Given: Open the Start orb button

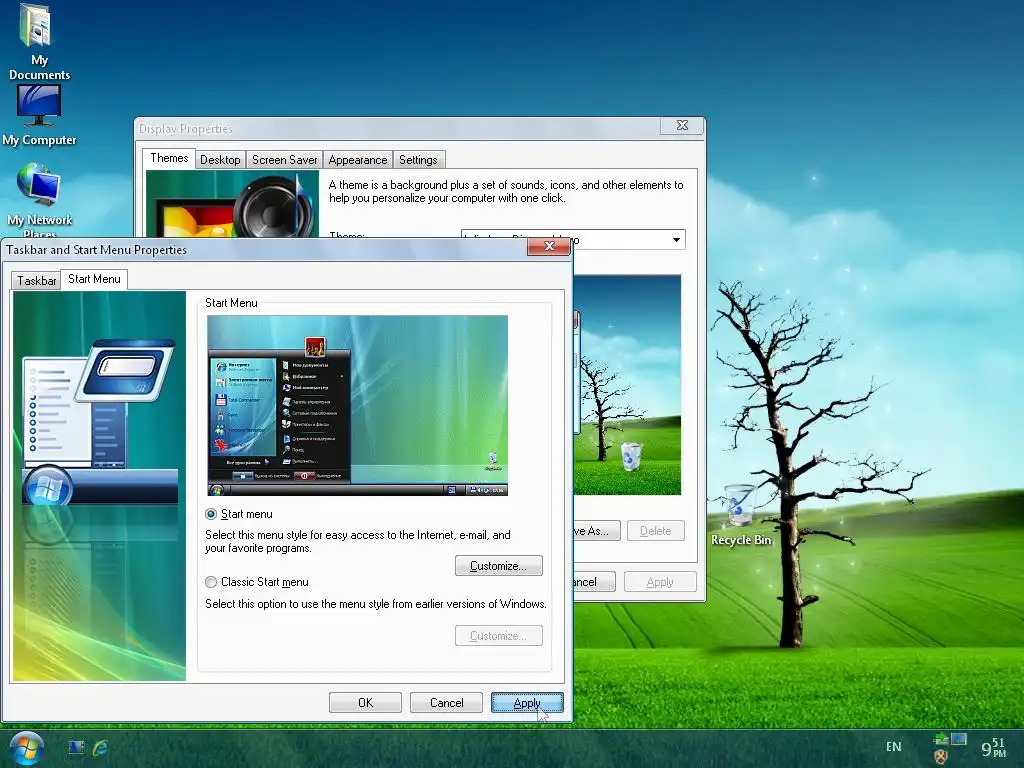Looking at the screenshot, I should click(25, 748).
